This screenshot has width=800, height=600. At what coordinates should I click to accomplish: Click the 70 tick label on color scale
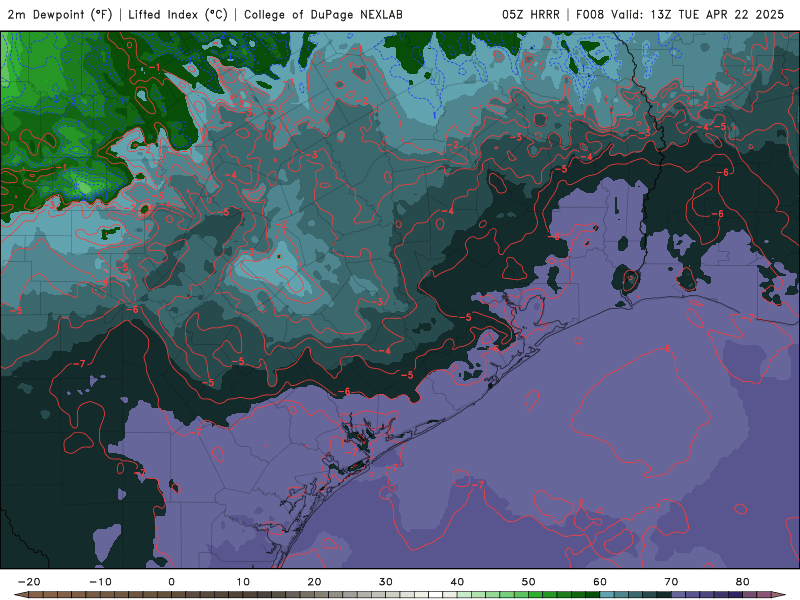(671, 582)
